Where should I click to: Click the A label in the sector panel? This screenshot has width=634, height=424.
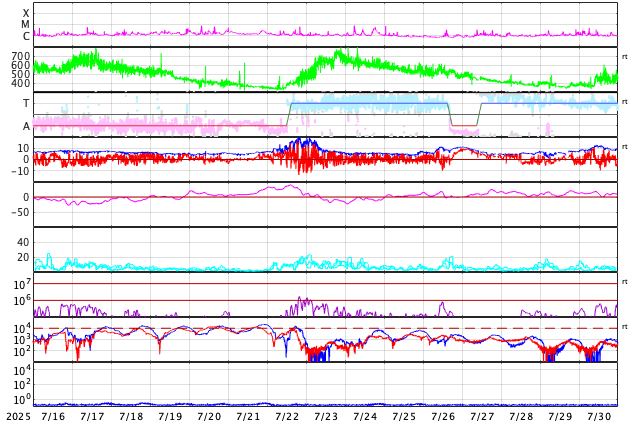coord(26,127)
